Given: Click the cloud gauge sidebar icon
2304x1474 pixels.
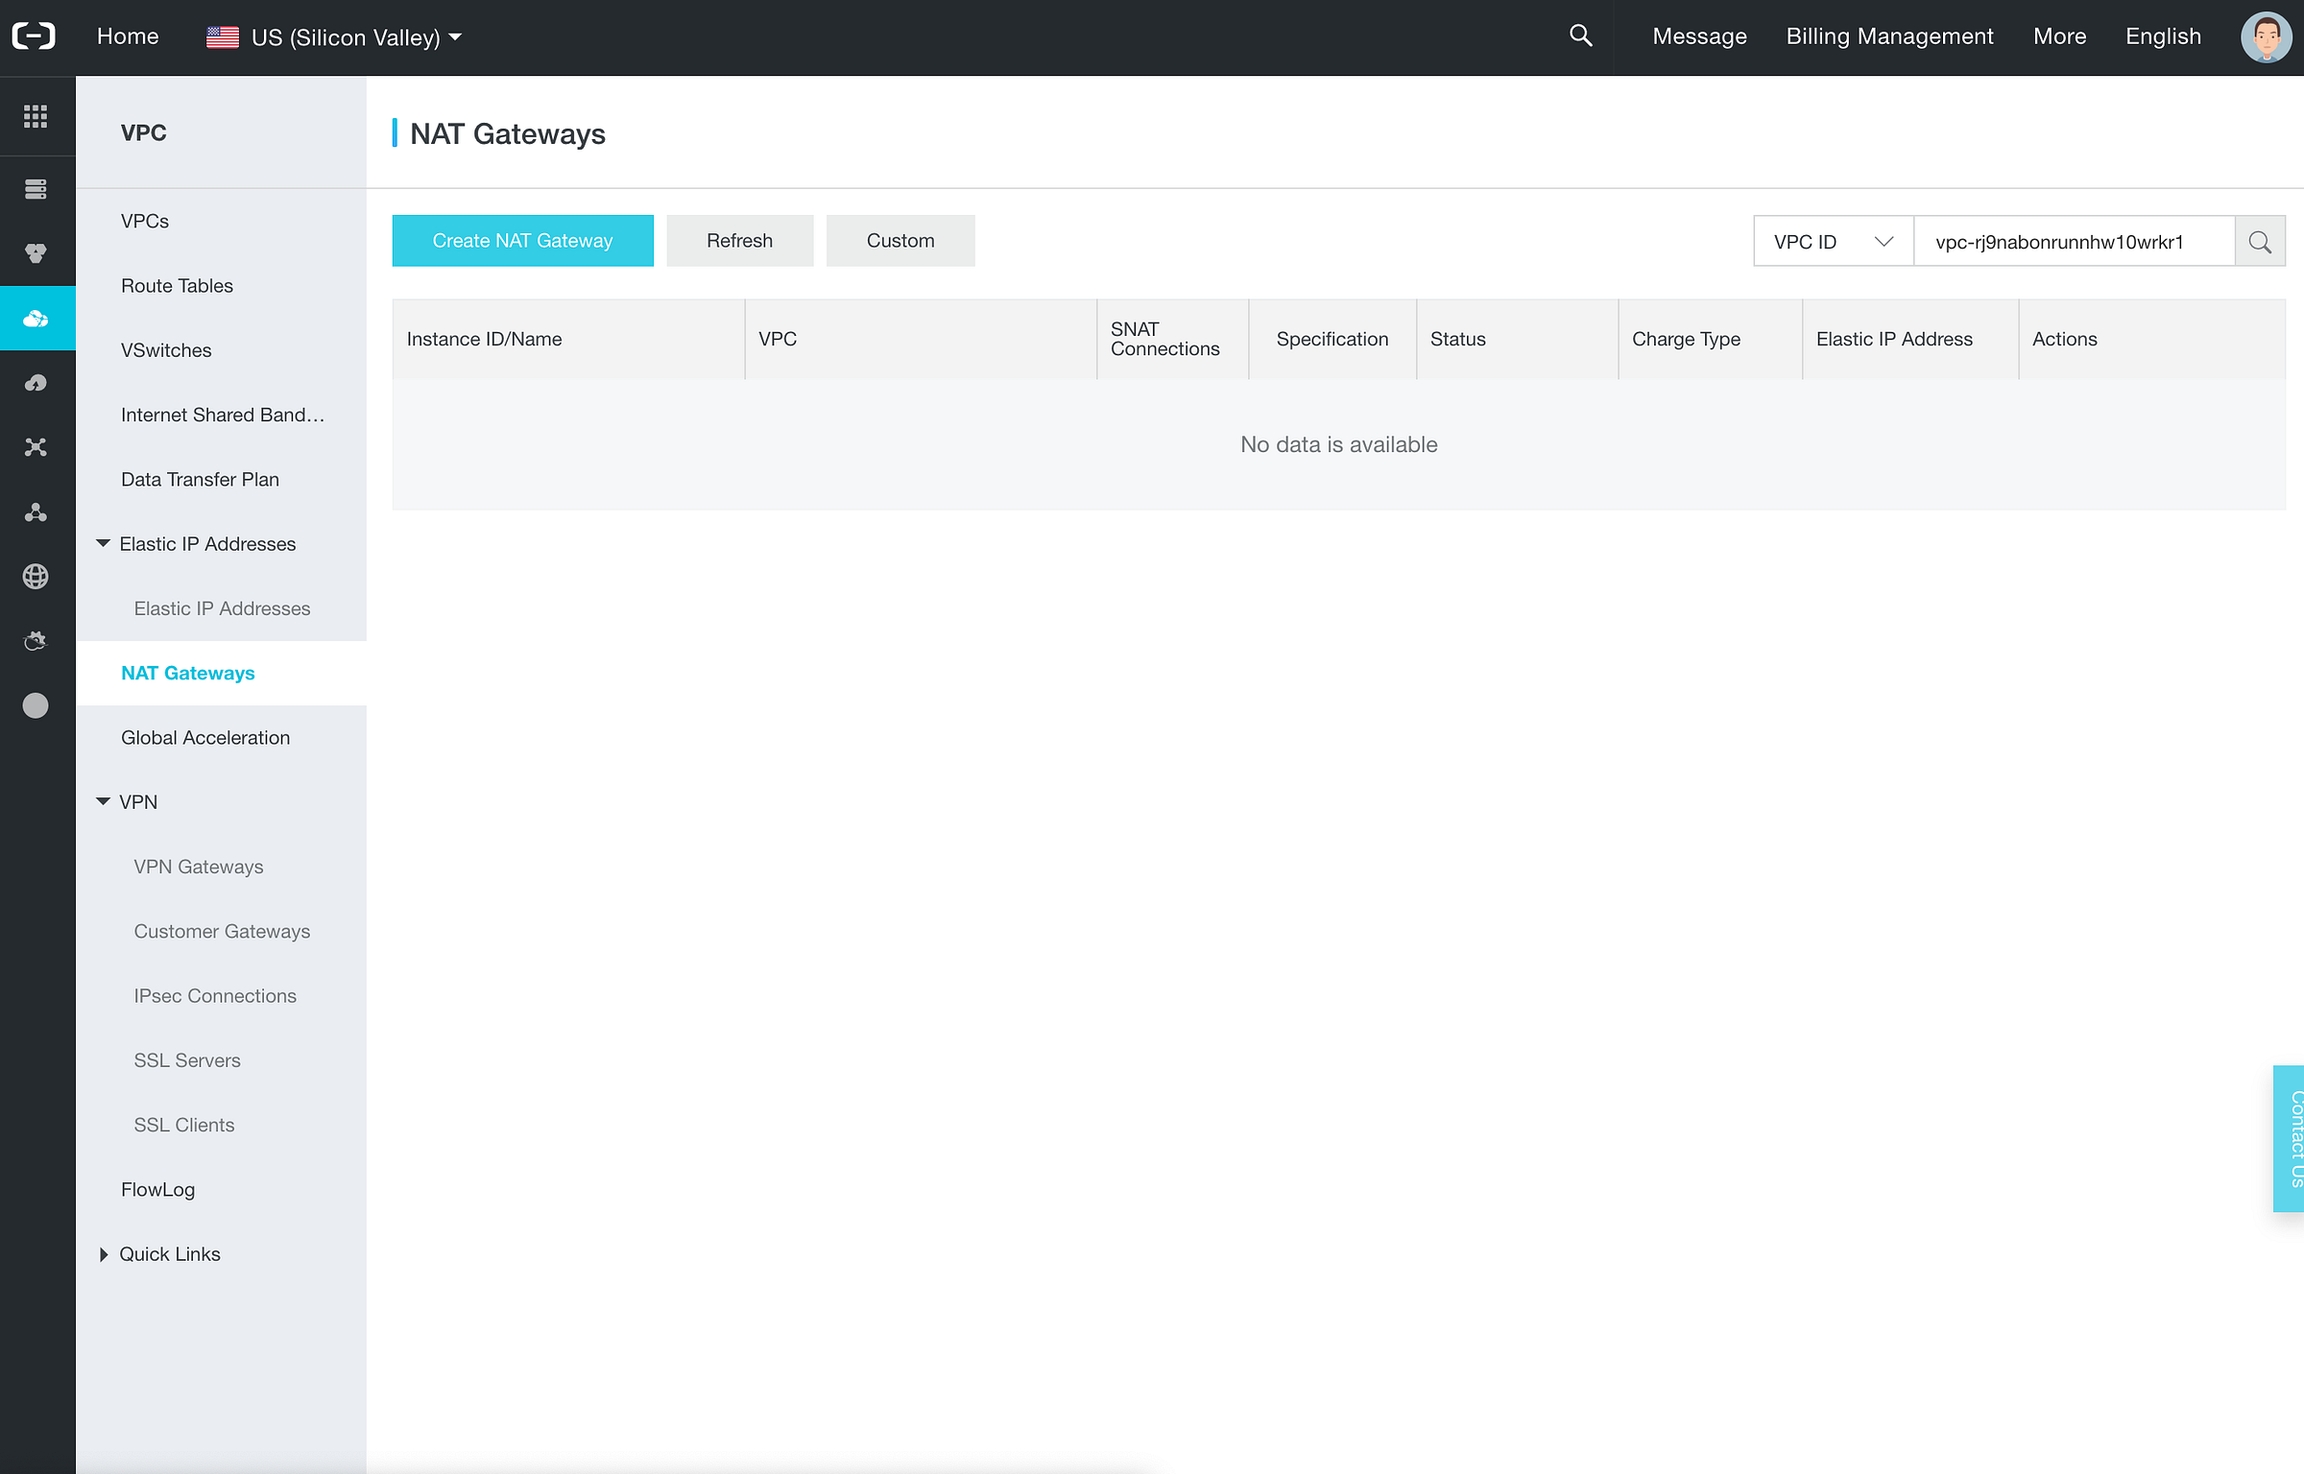Looking at the screenshot, I should tap(36, 383).
